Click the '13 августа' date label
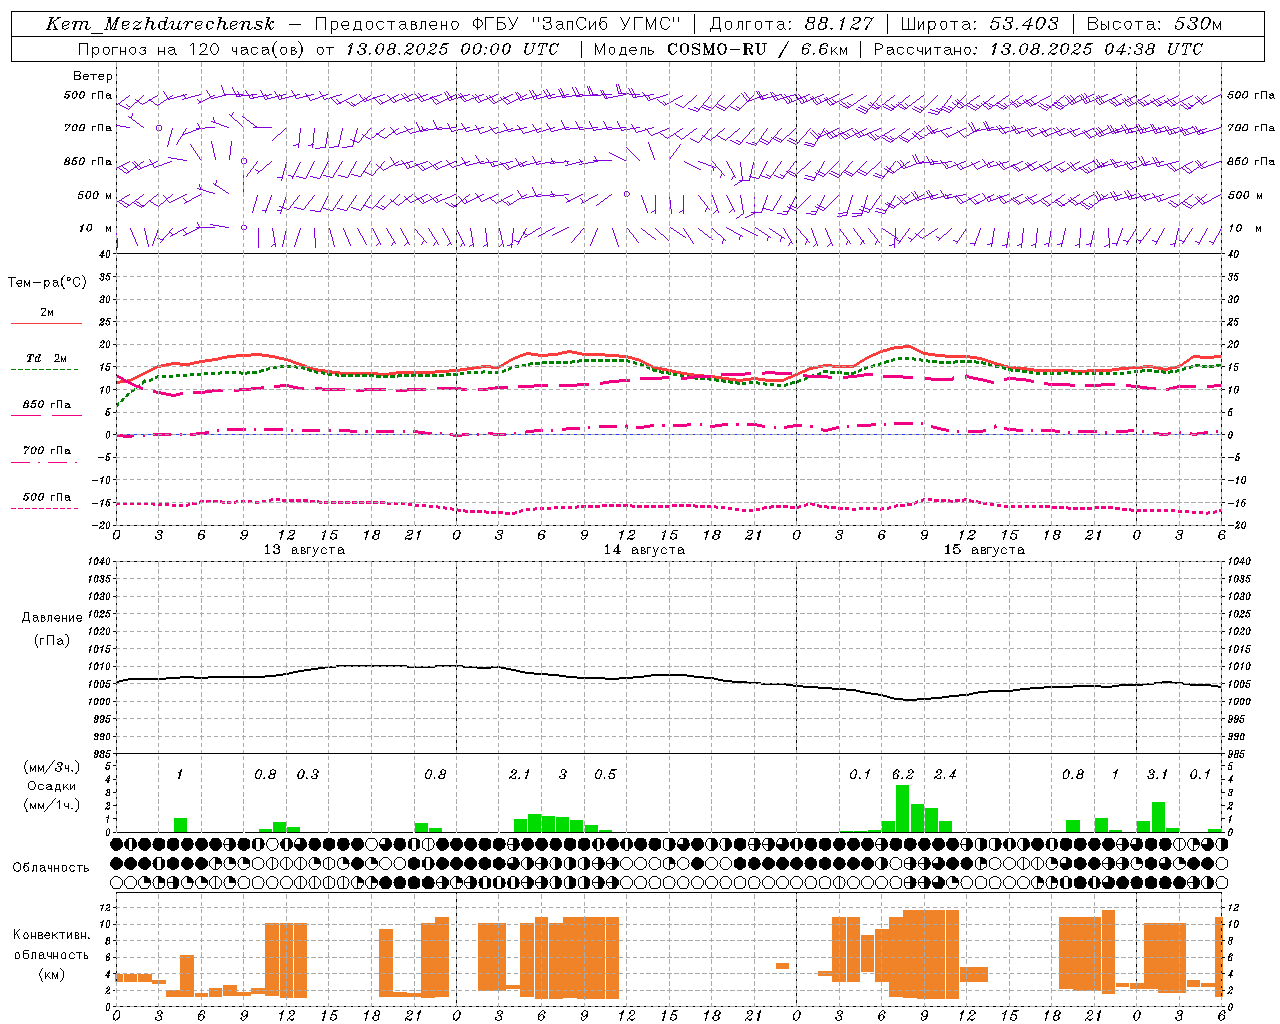The image size is (1280, 1024). click(304, 550)
